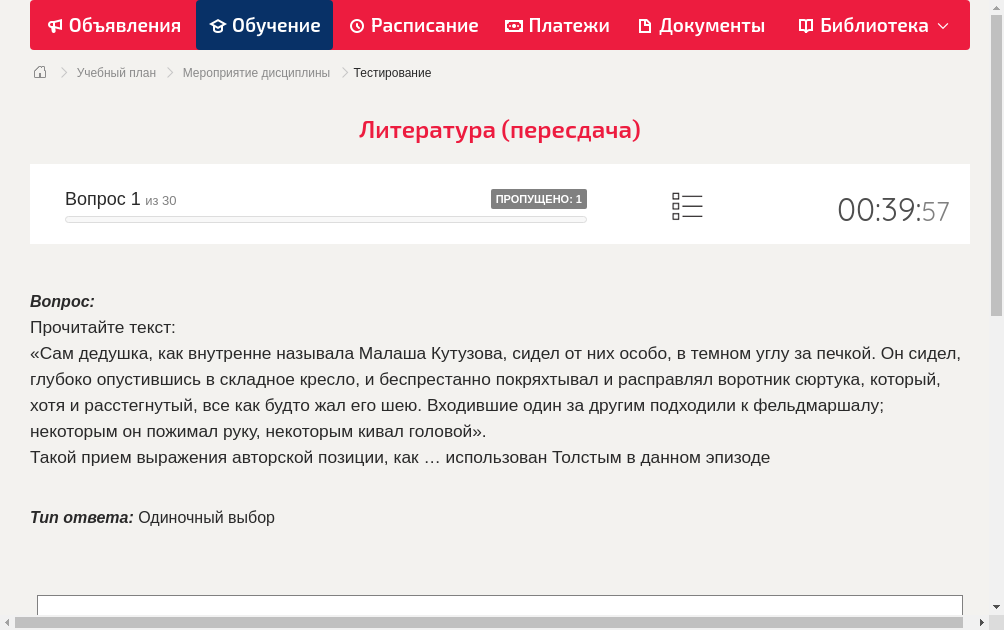This screenshot has height=630, width=1004.
Task: Select the graduation cap icon on Обучение
Action: [x=220, y=25]
